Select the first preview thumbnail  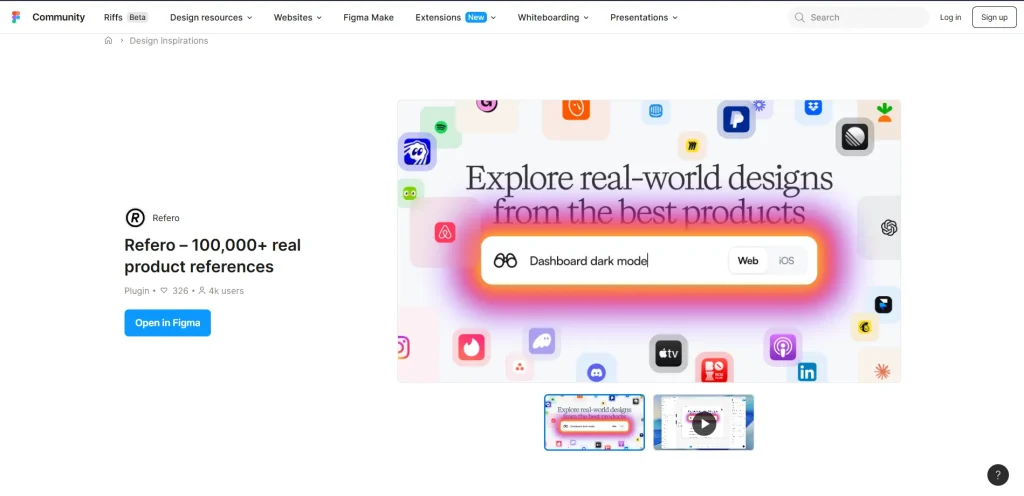pos(594,422)
